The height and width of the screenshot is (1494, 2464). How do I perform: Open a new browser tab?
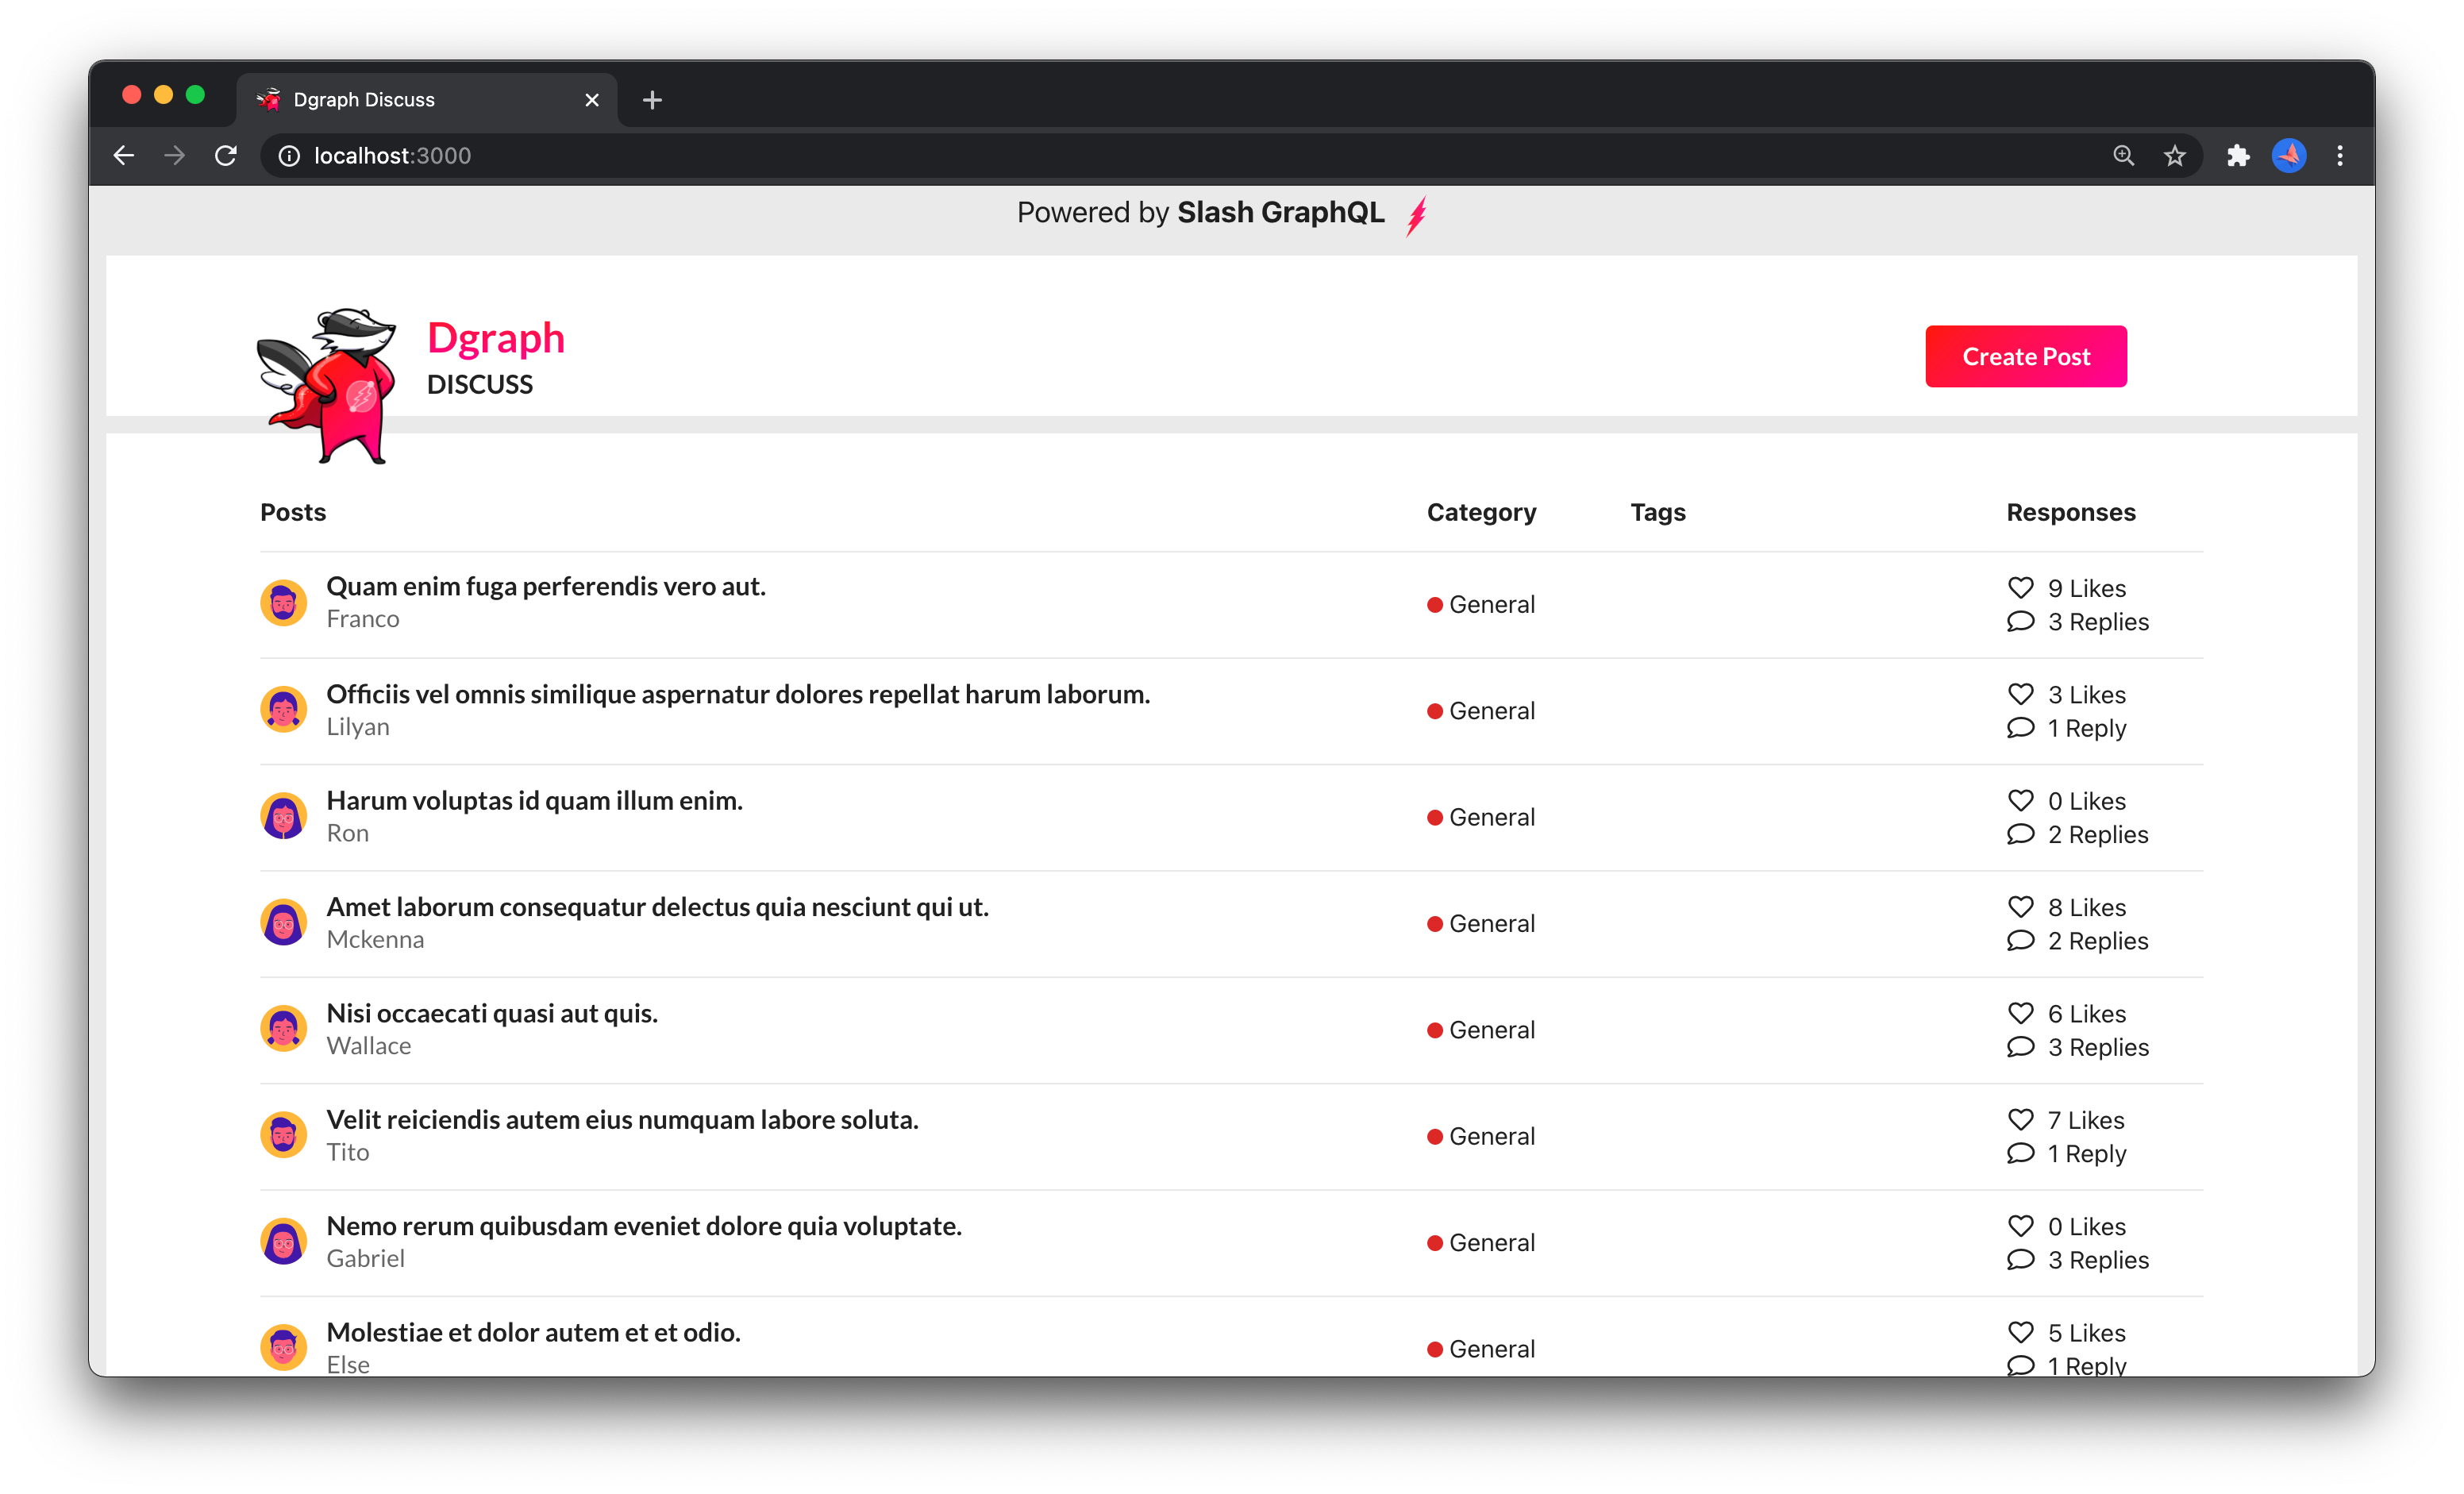652,99
